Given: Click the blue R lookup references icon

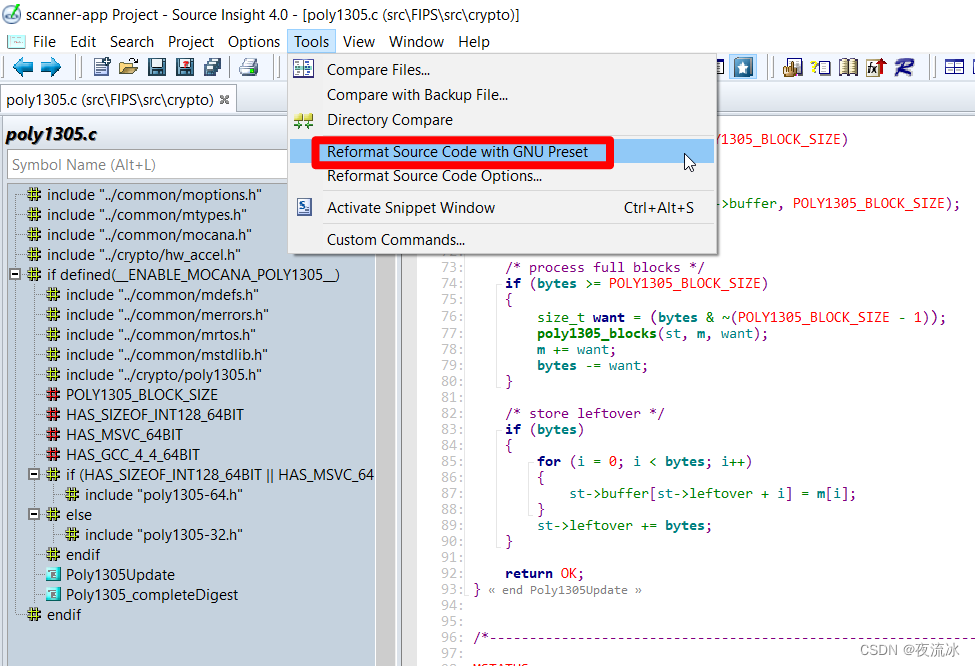Looking at the screenshot, I should [904, 67].
